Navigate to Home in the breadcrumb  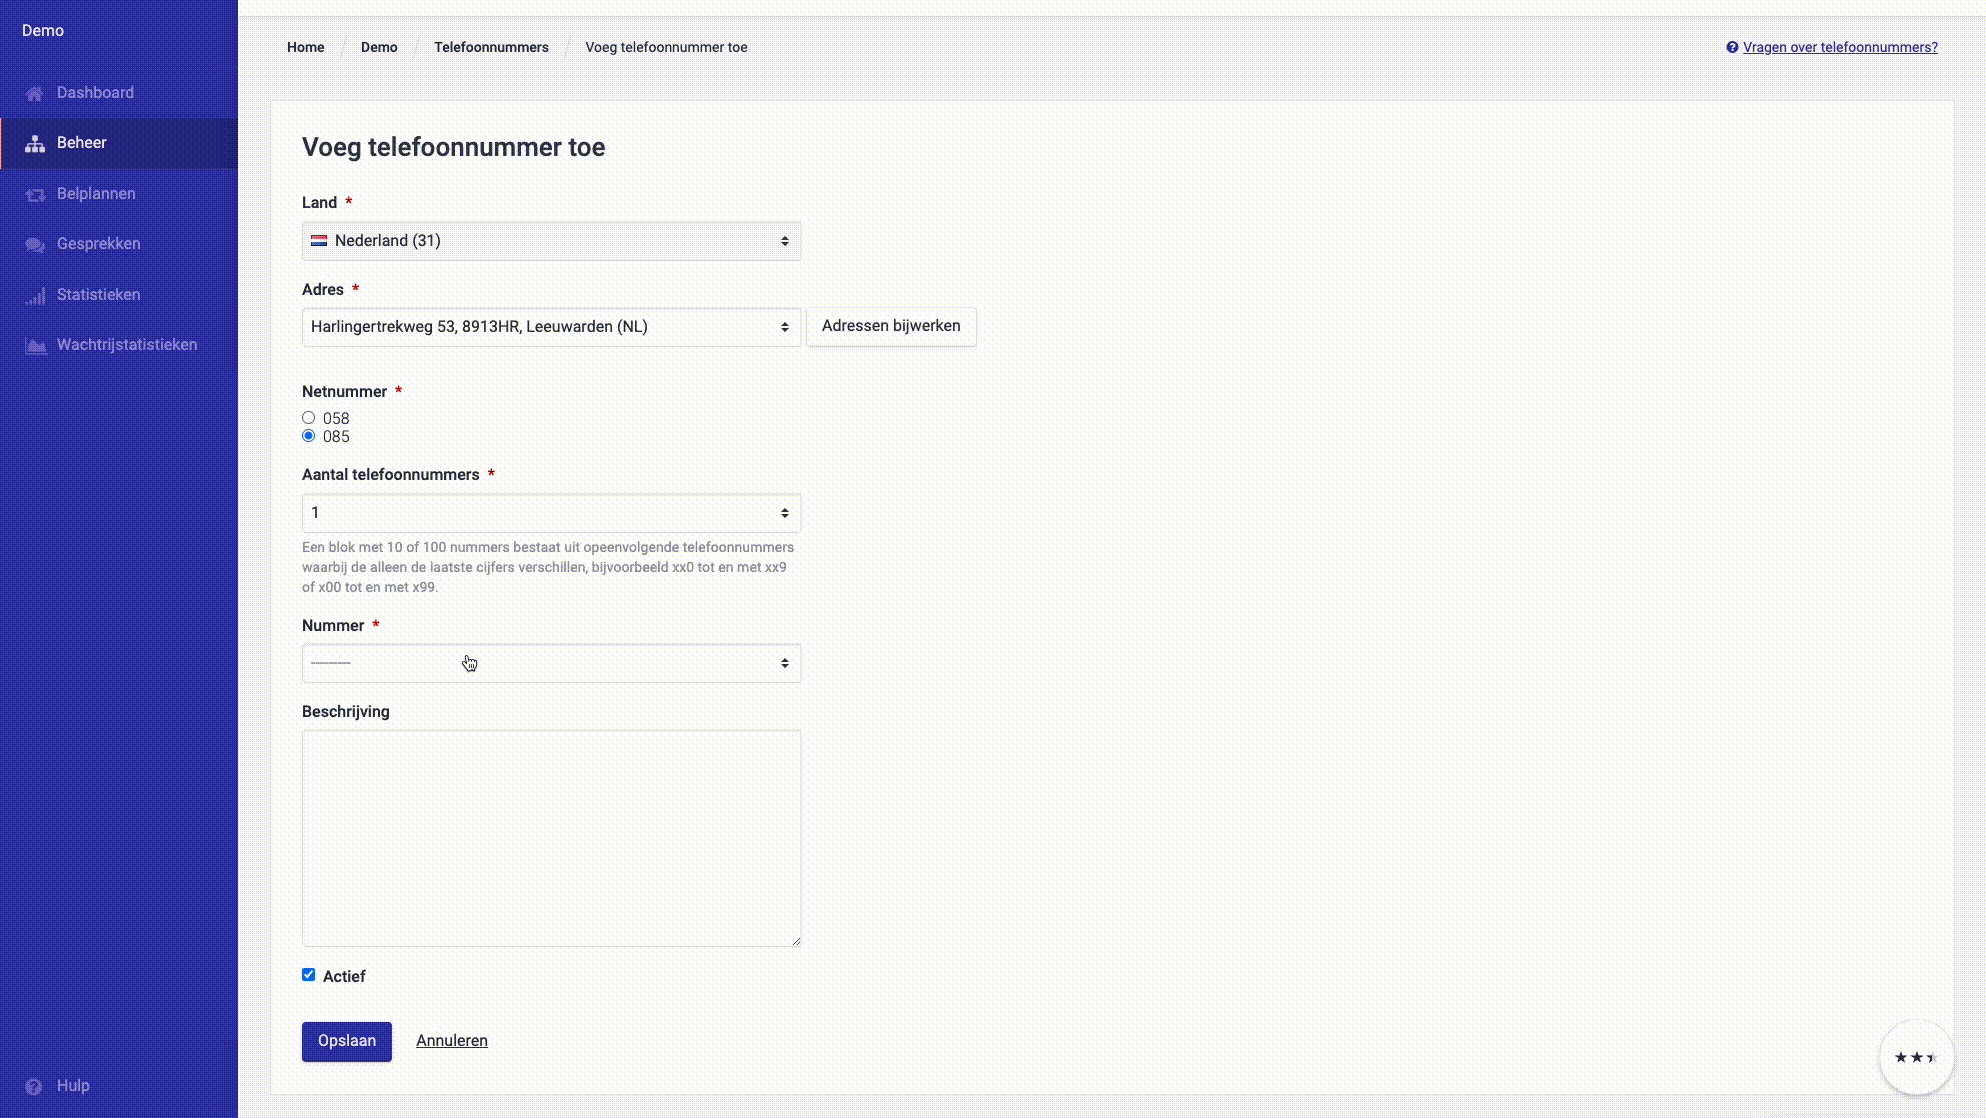[305, 47]
